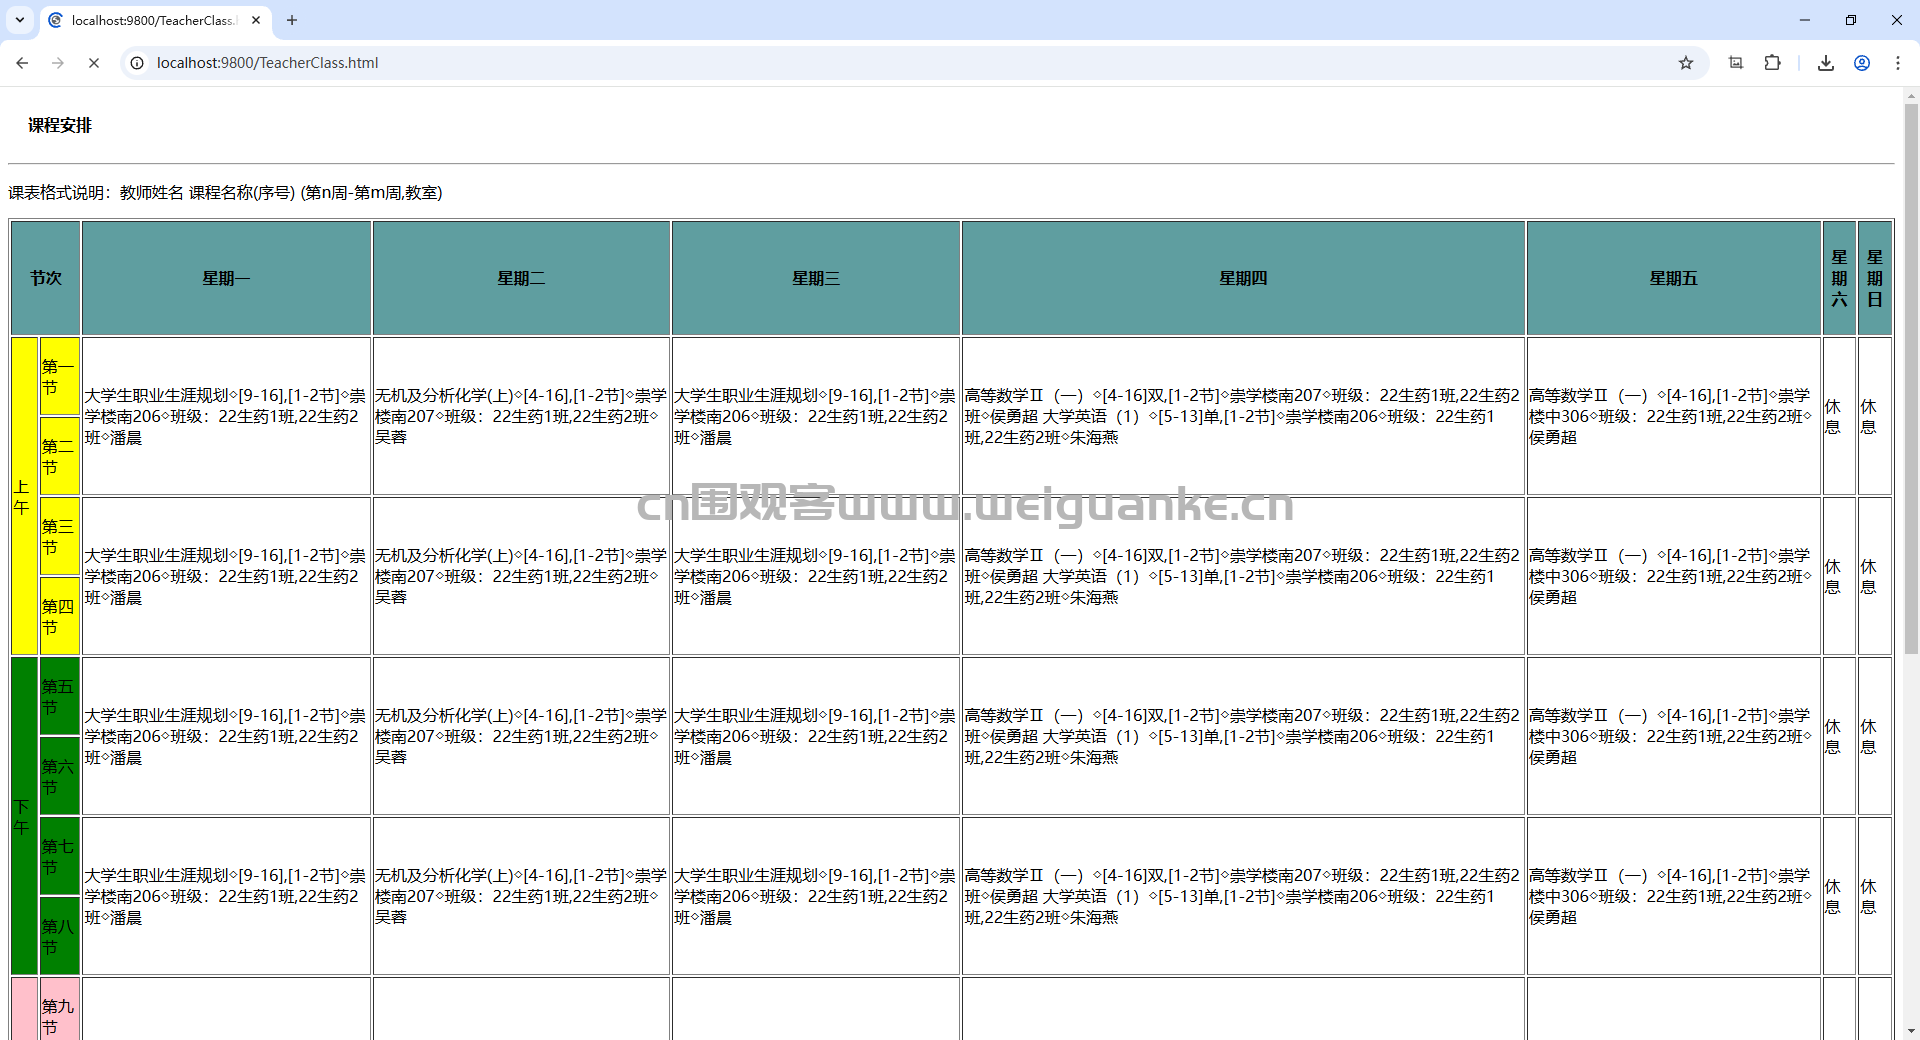Viewport: 1920px width, 1040px height.
Task: Restore down the browser window
Action: click(x=1851, y=20)
